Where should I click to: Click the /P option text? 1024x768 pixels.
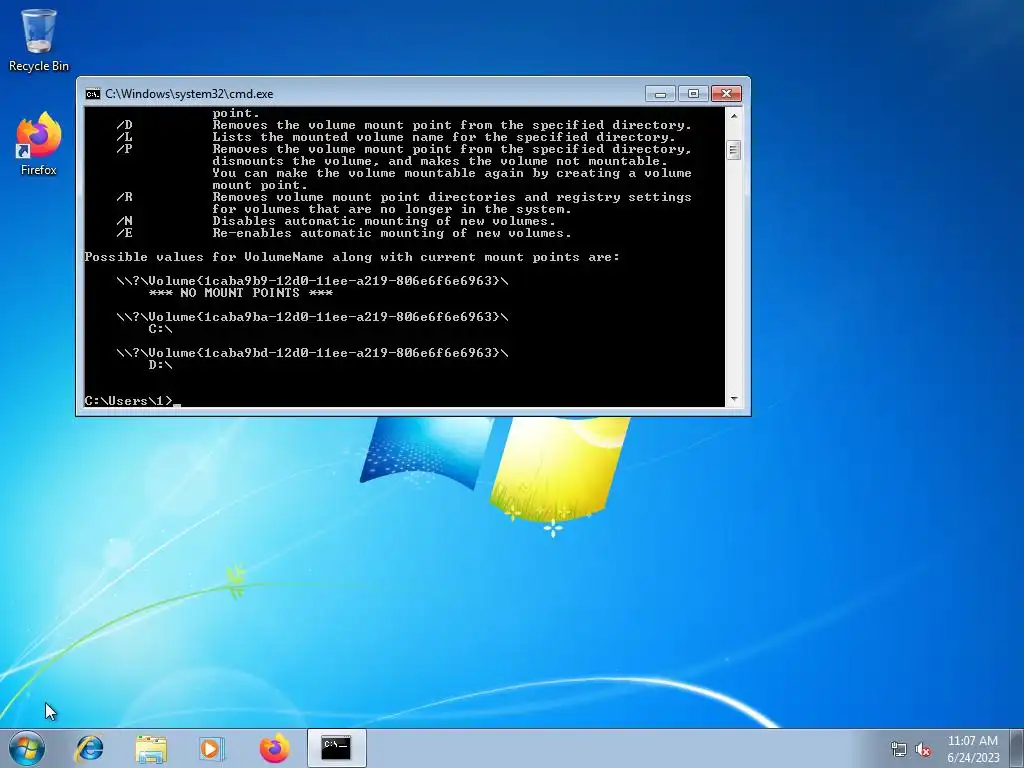point(124,149)
